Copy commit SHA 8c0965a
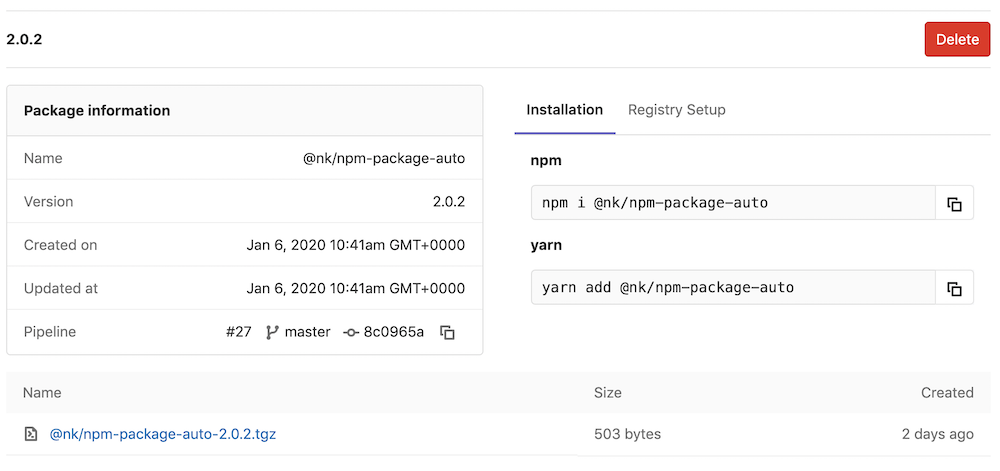 448,332
